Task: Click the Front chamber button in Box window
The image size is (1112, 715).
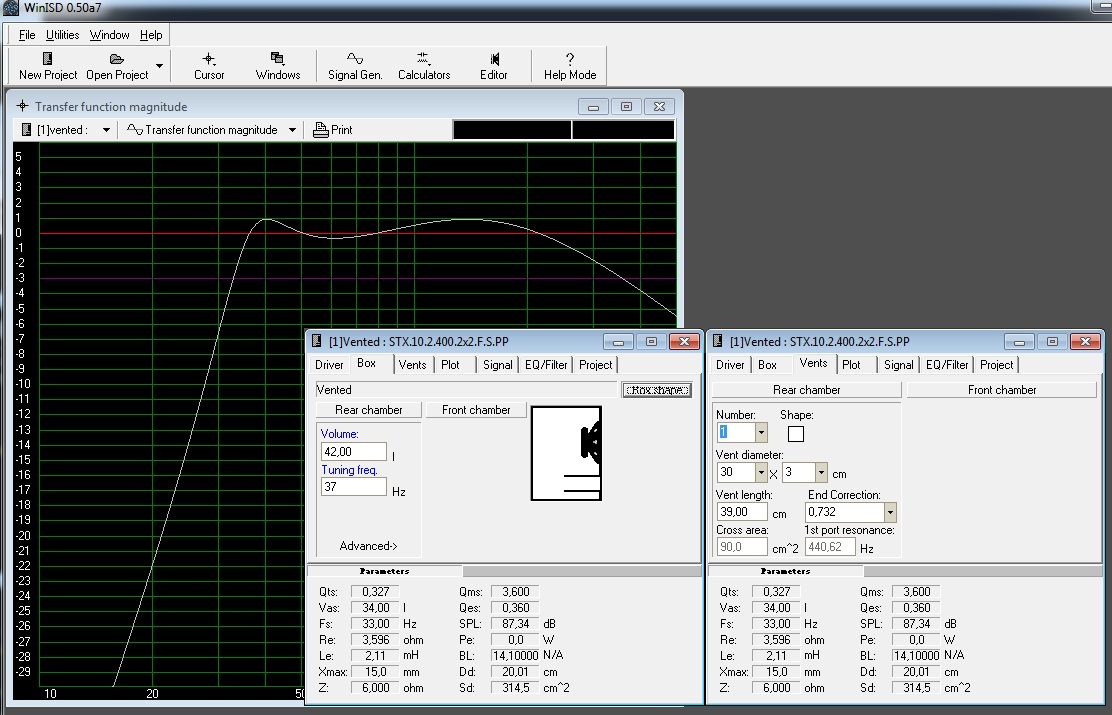Action: [x=476, y=410]
